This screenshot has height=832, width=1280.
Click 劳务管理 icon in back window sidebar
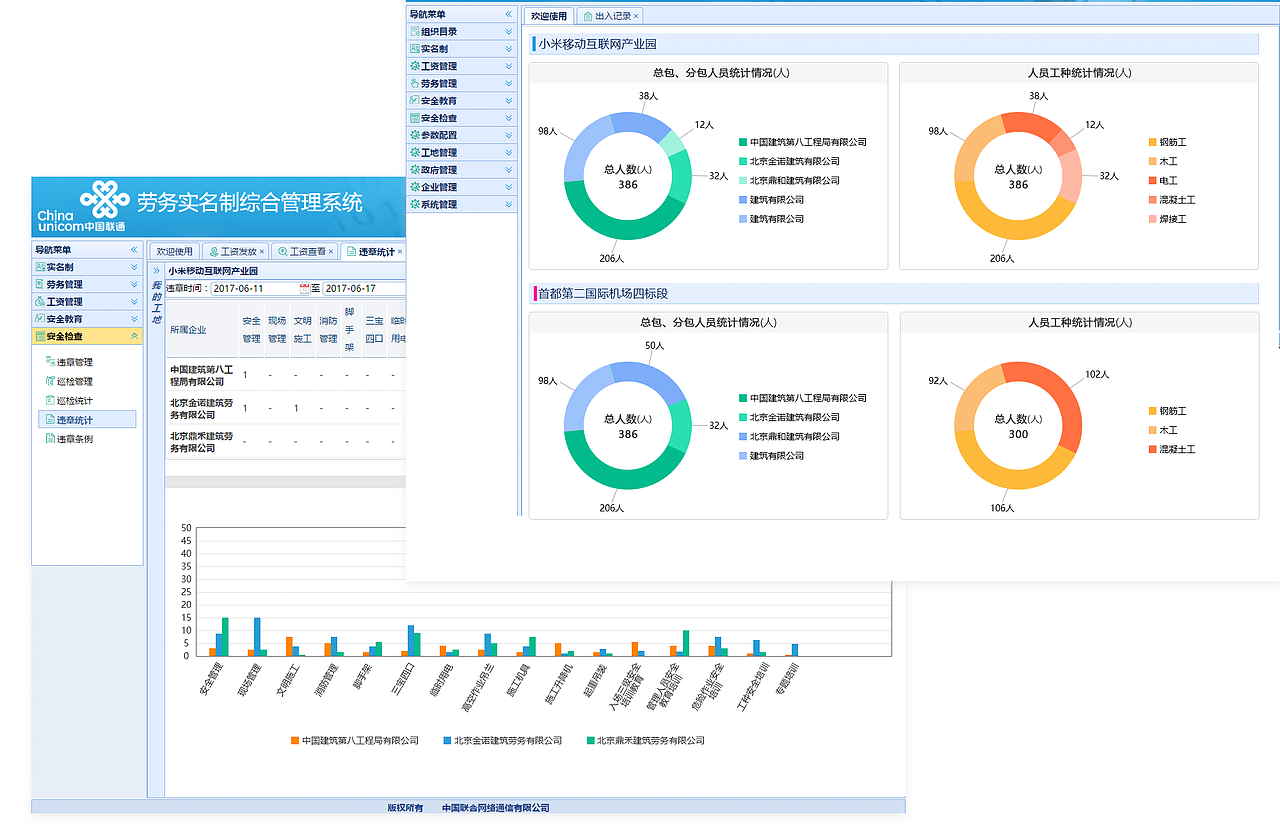(x=40, y=284)
